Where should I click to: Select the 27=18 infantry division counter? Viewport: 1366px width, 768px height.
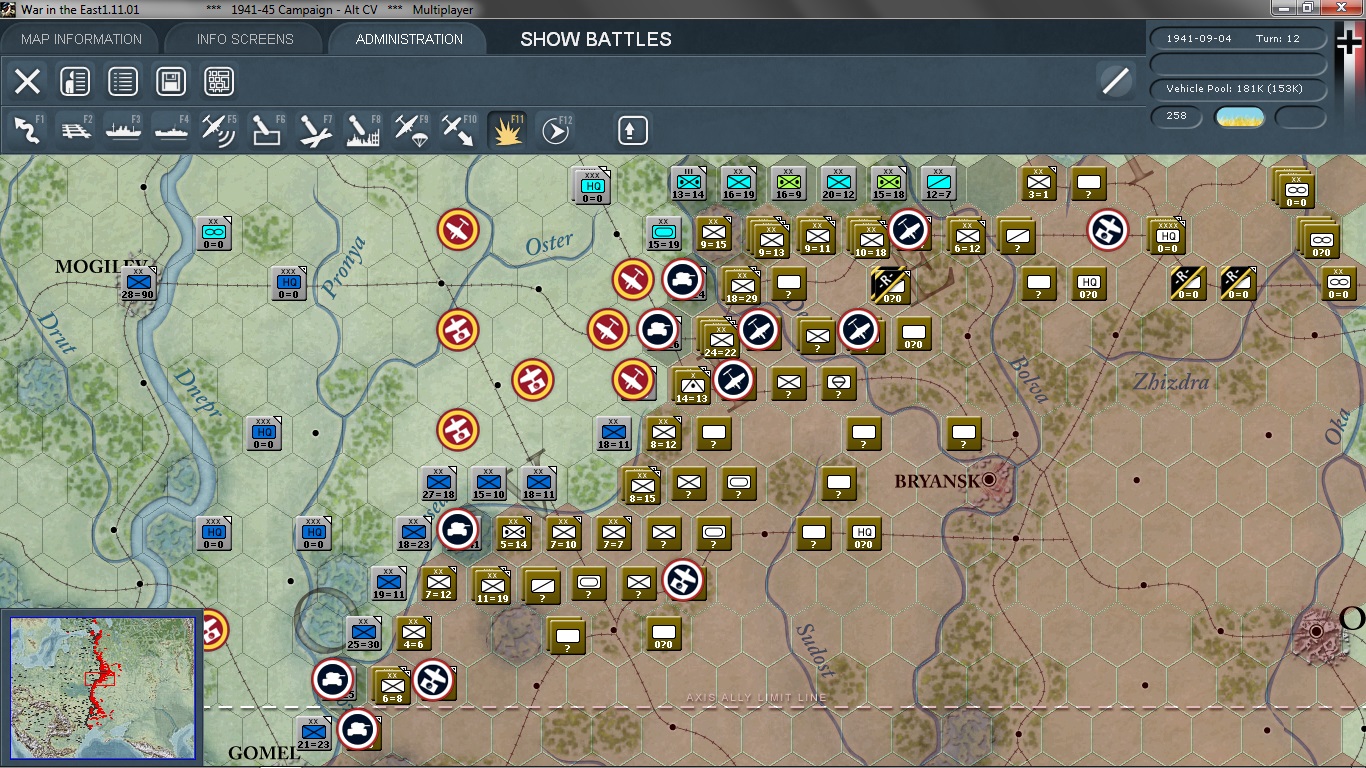[x=438, y=484]
